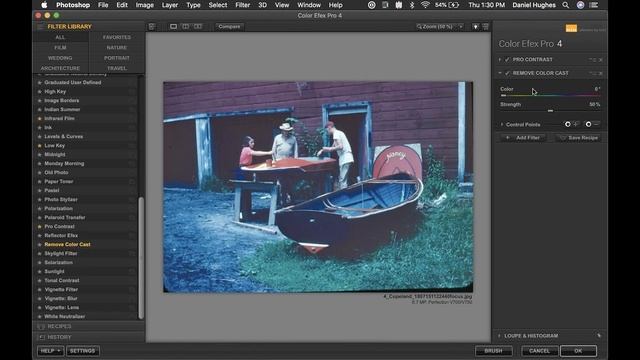Uncheck the Pro Contrast filter
The height and width of the screenshot is (360, 640).
pyautogui.click(x=507, y=60)
